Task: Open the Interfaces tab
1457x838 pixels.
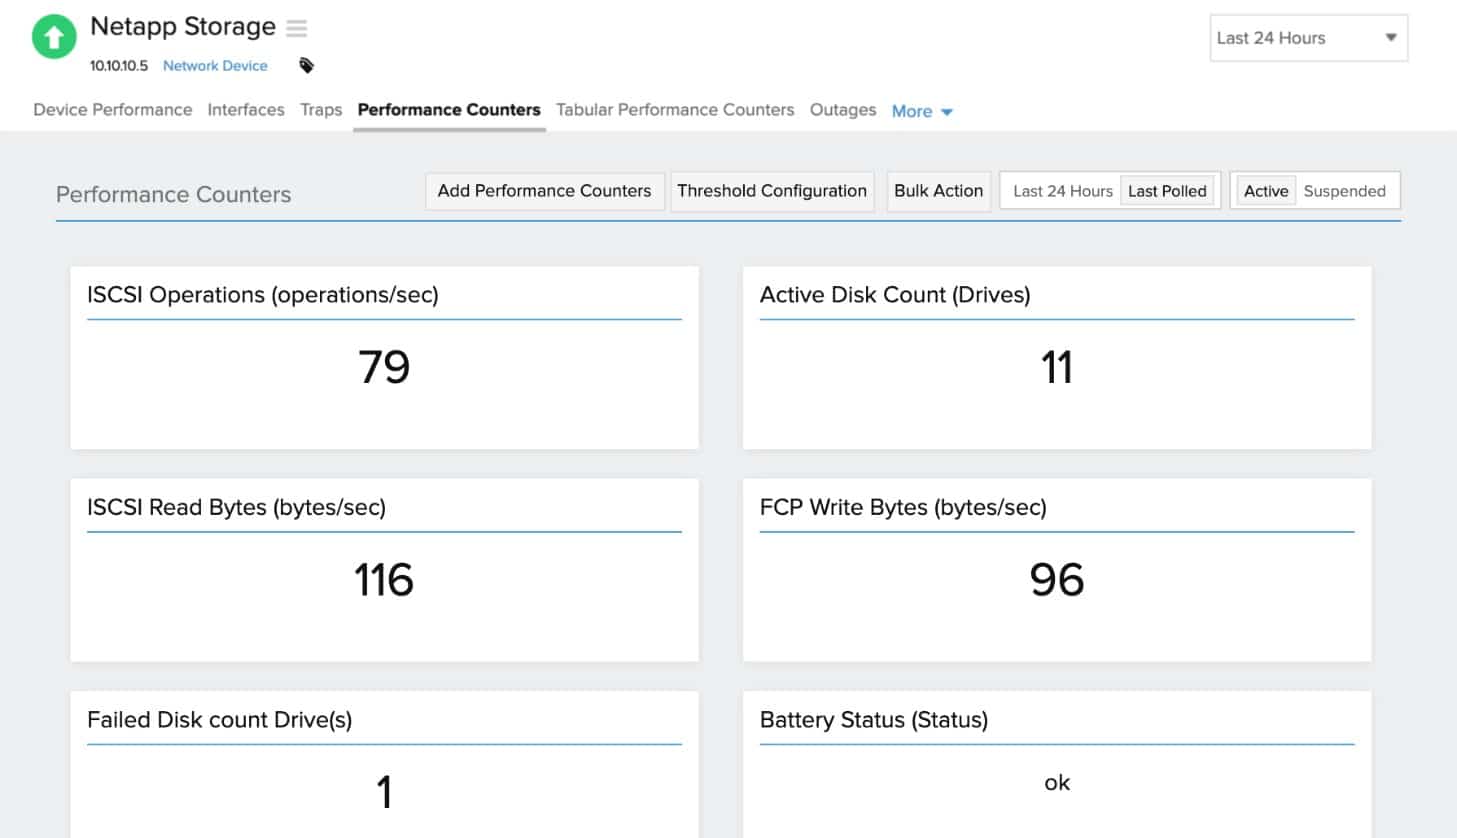Action: point(246,110)
